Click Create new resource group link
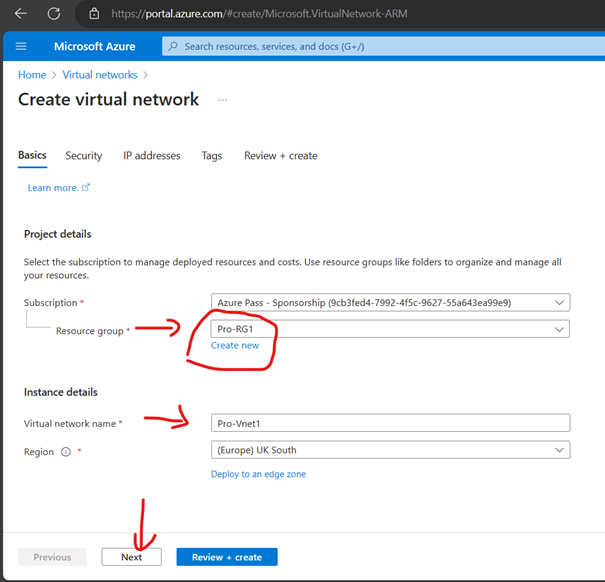605x582 pixels. pyautogui.click(x=235, y=346)
